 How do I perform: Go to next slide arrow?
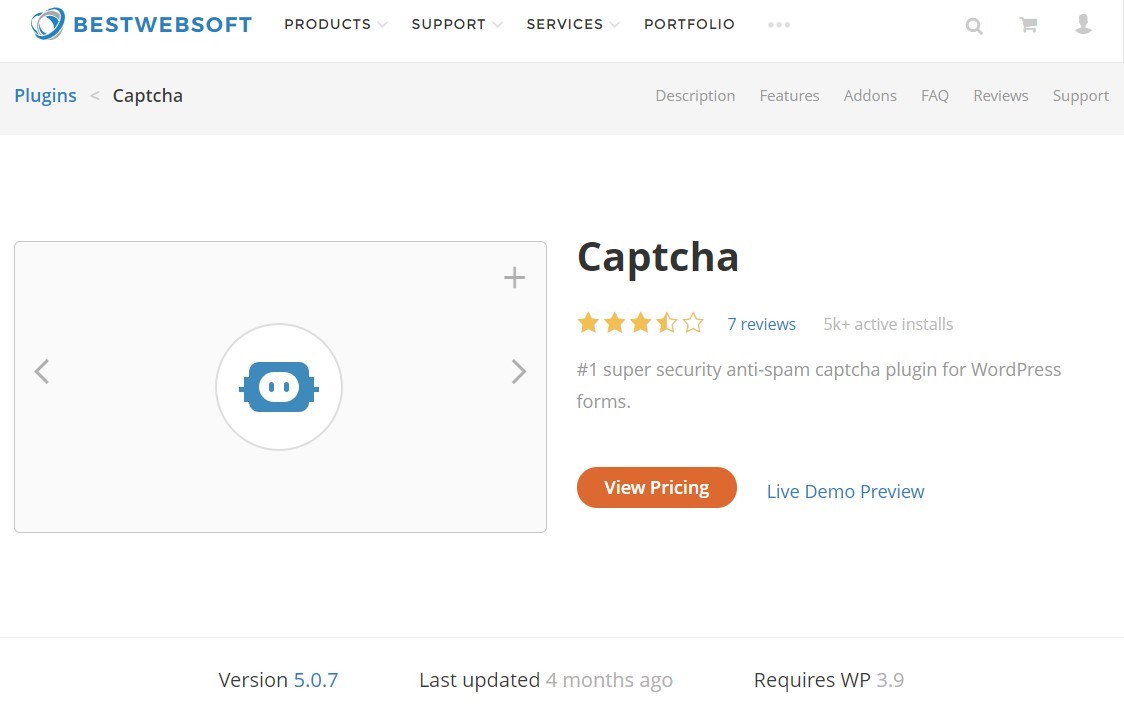pos(519,371)
